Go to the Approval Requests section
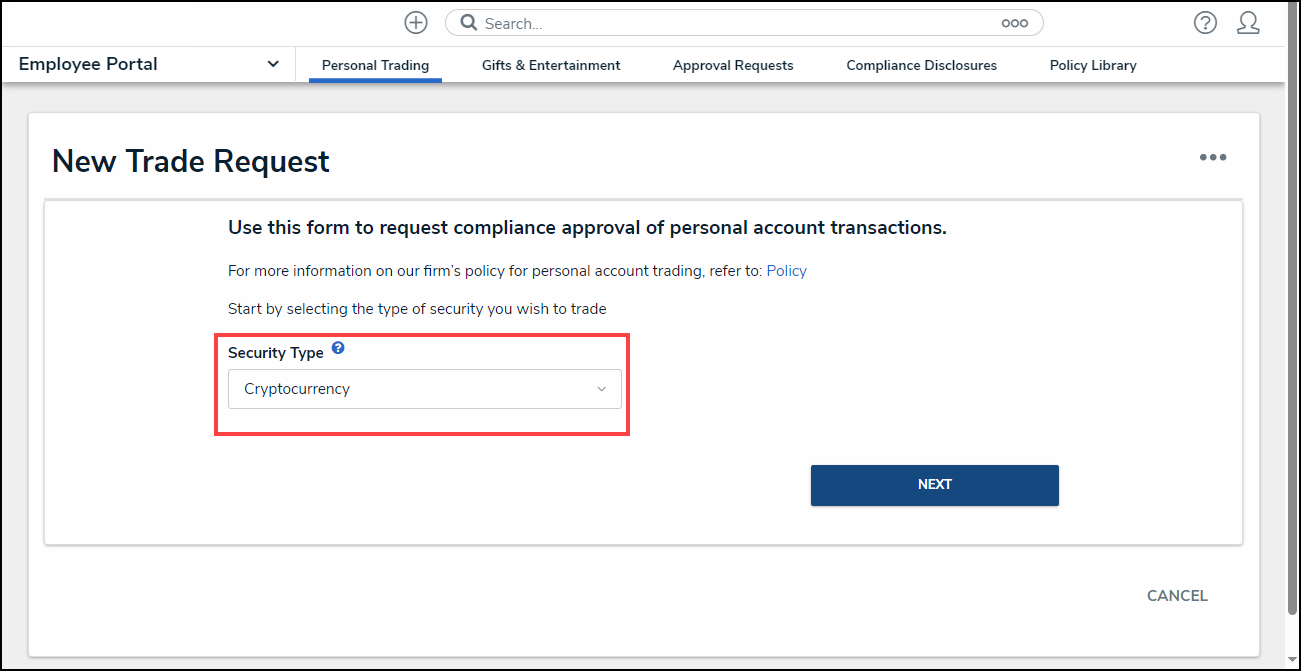The image size is (1301, 671). click(x=733, y=65)
